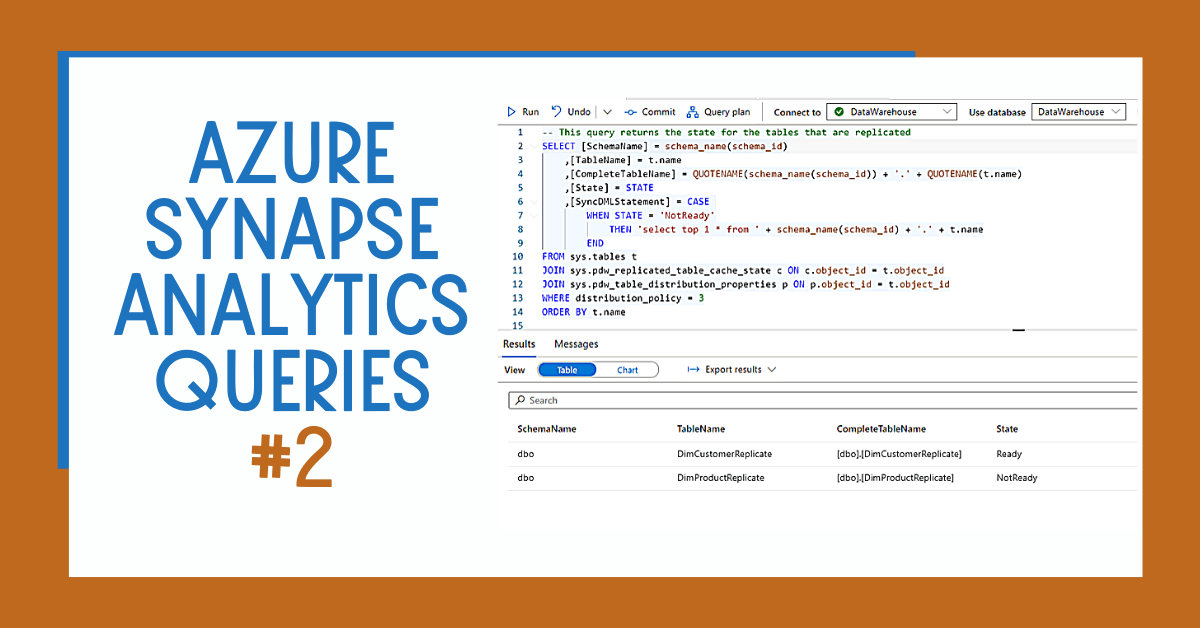Open the chevron menu beside Undo
The image size is (1200, 628).
pyautogui.click(x=607, y=112)
